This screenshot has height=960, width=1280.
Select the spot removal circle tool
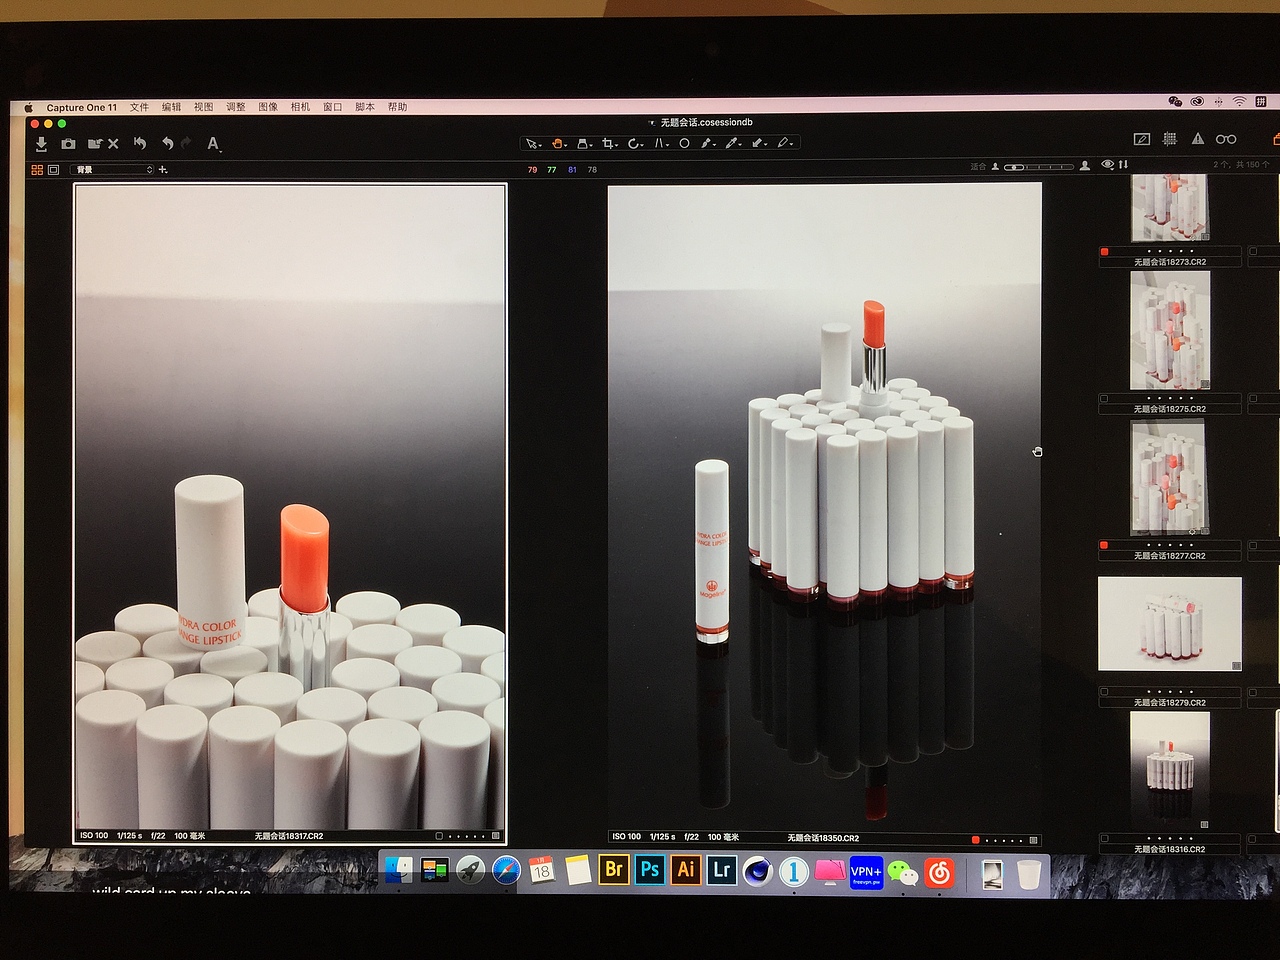click(684, 143)
